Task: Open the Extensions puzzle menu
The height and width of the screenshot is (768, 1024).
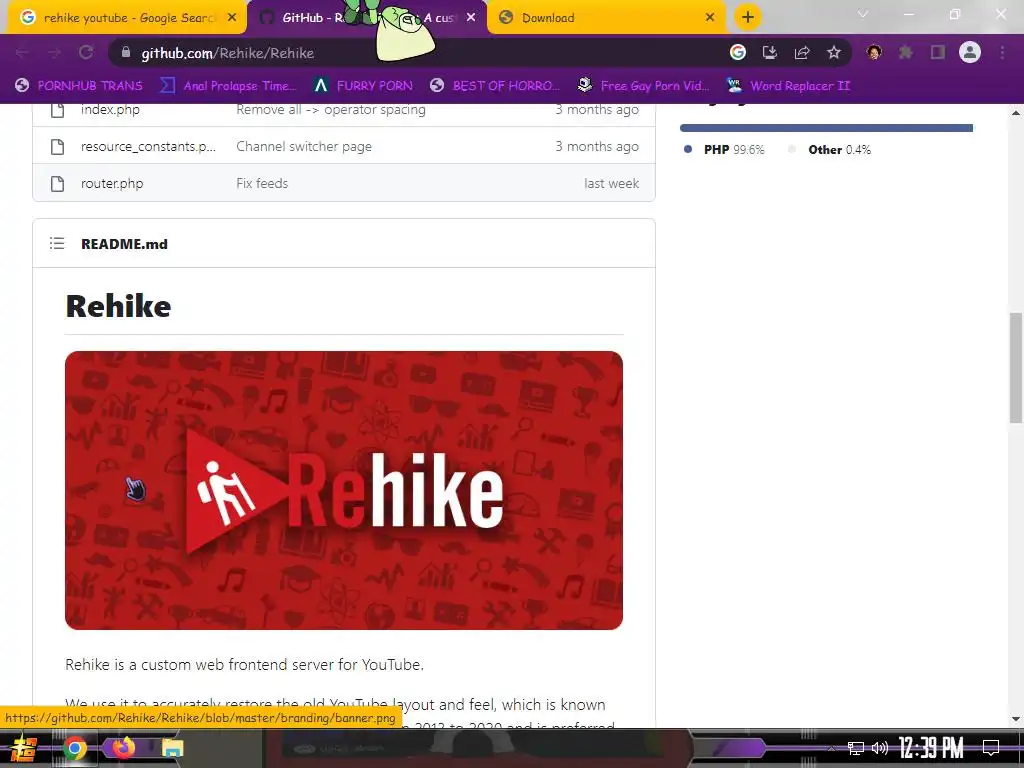Action: (x=906, y=53)
